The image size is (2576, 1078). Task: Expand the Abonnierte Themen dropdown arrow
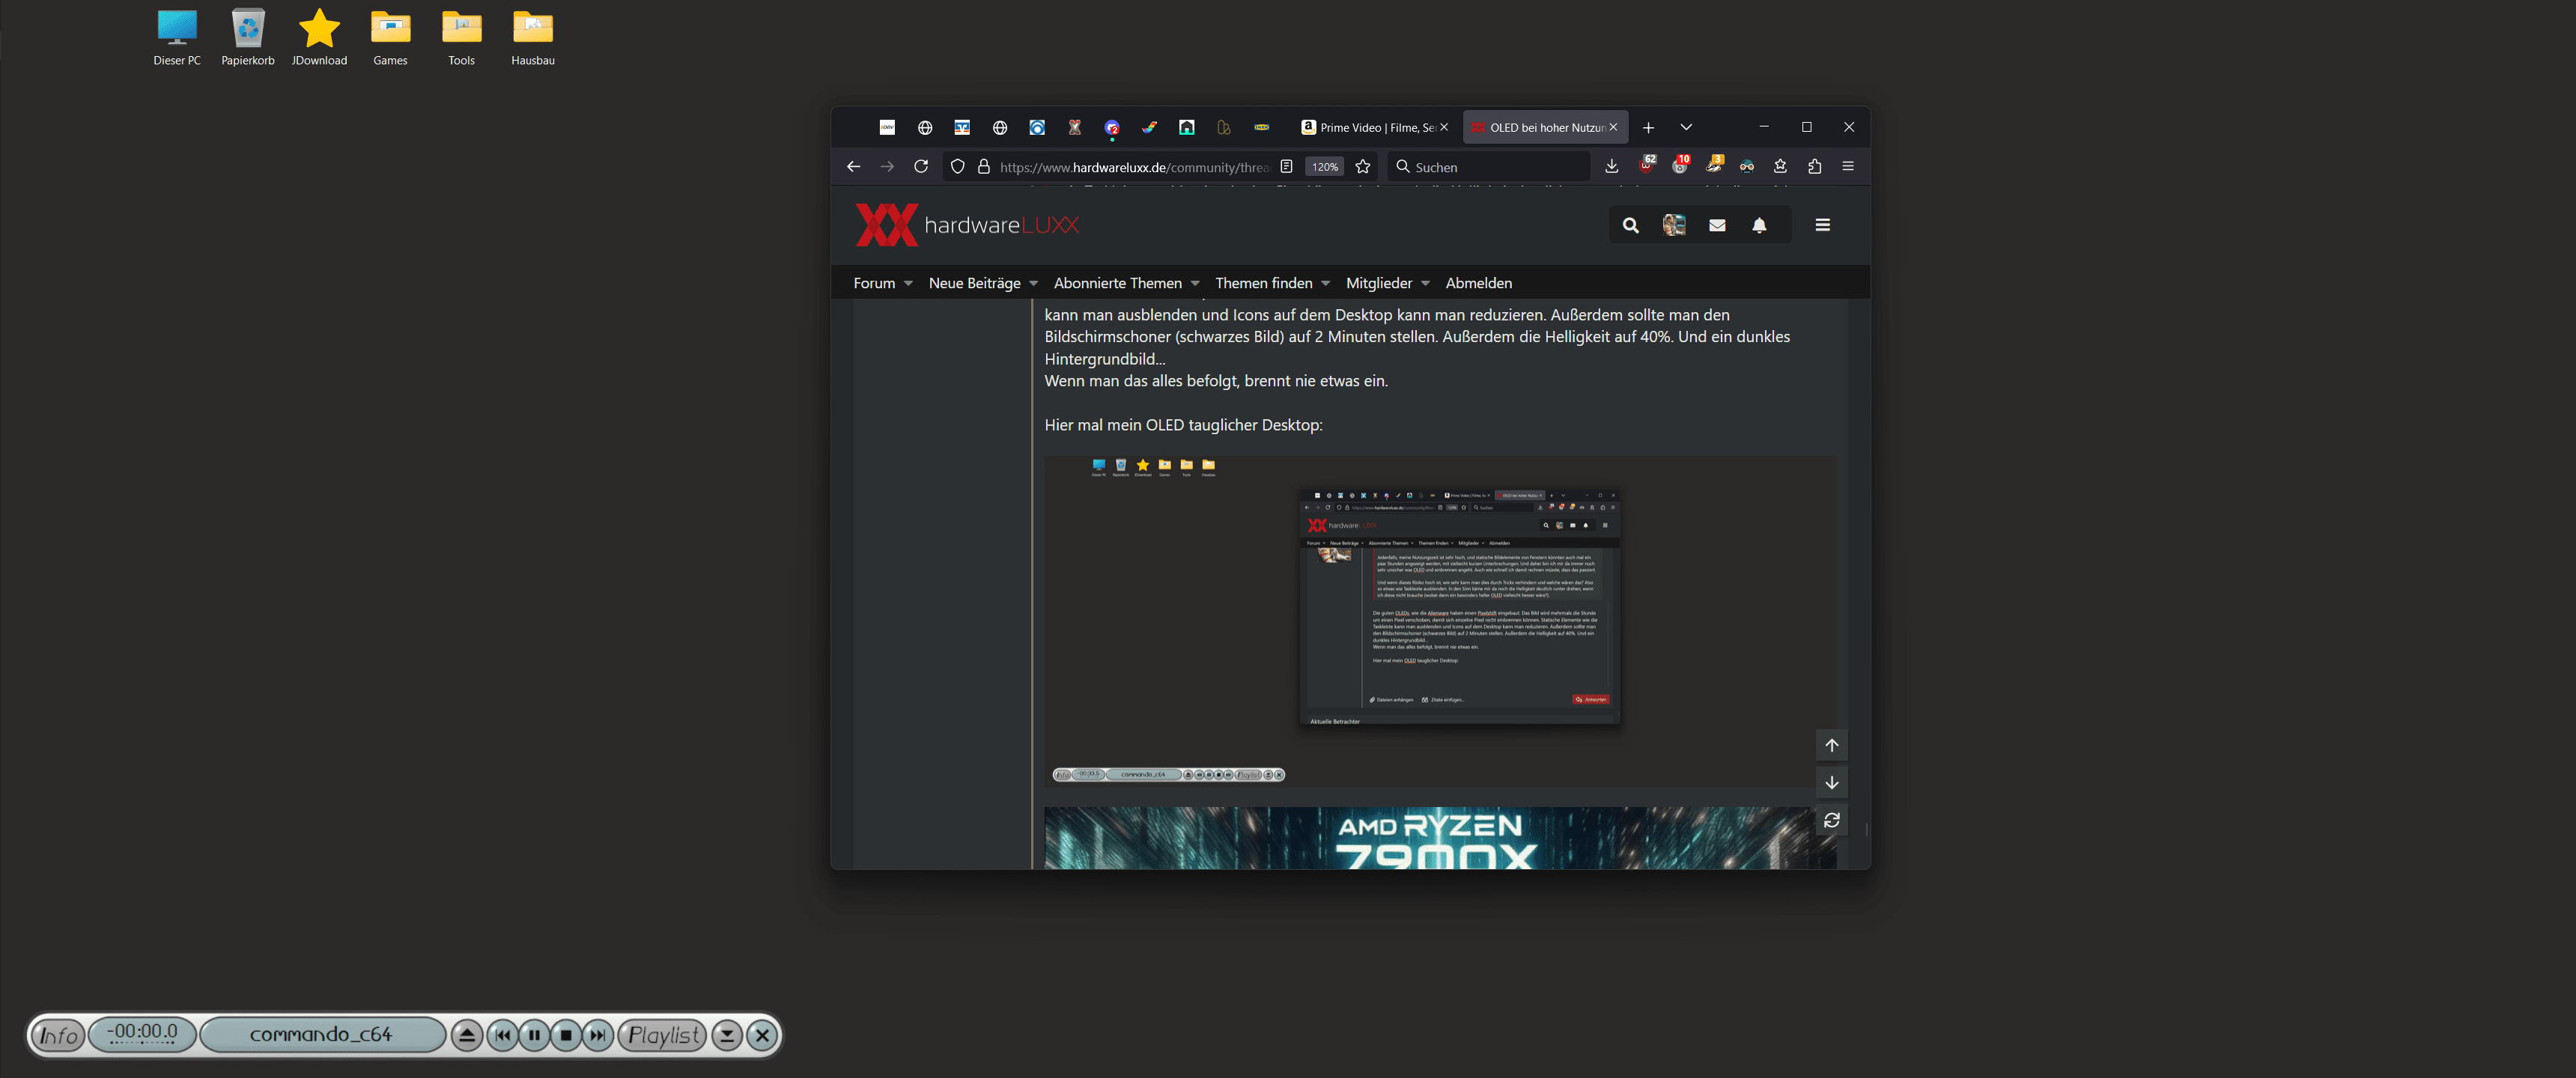1195,284
